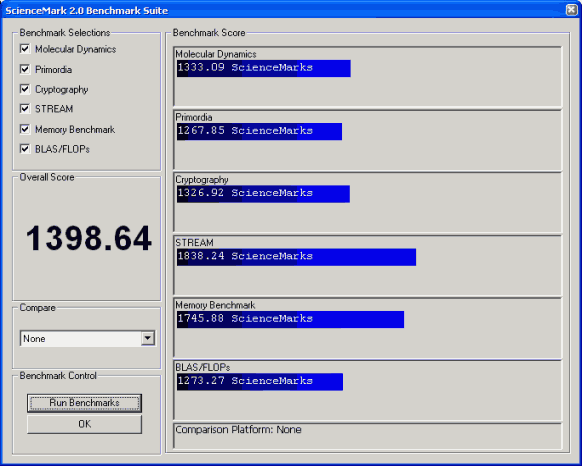Click the 'BLAS/FLOPs' score panel heading
Viewport: 582px width, 466px height.
(x=203, y=368)
